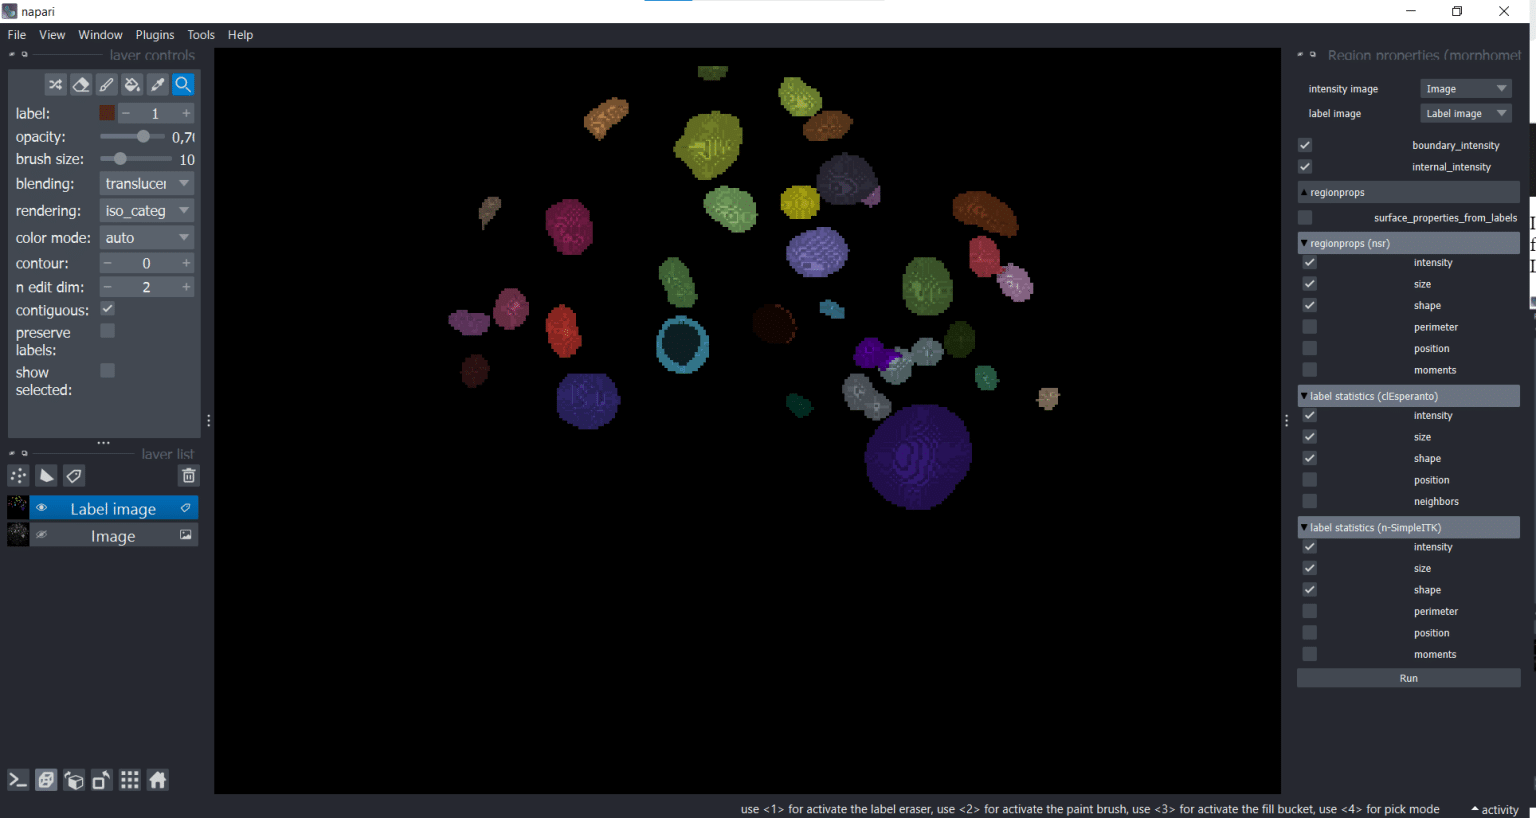Reset view with home icon
Screen dimensions: 1536x818
coord(158,781)
